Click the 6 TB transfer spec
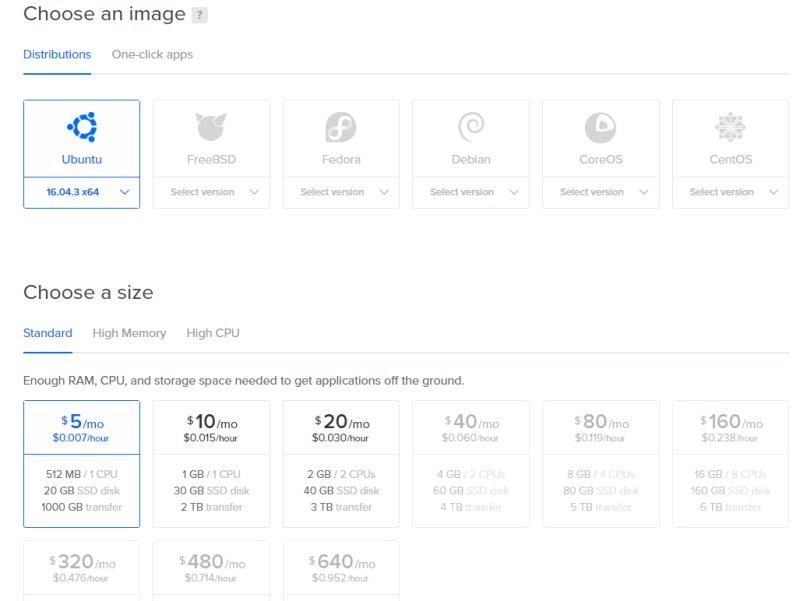The height and width of the screenshot is (601, 800). click(731, 507)
